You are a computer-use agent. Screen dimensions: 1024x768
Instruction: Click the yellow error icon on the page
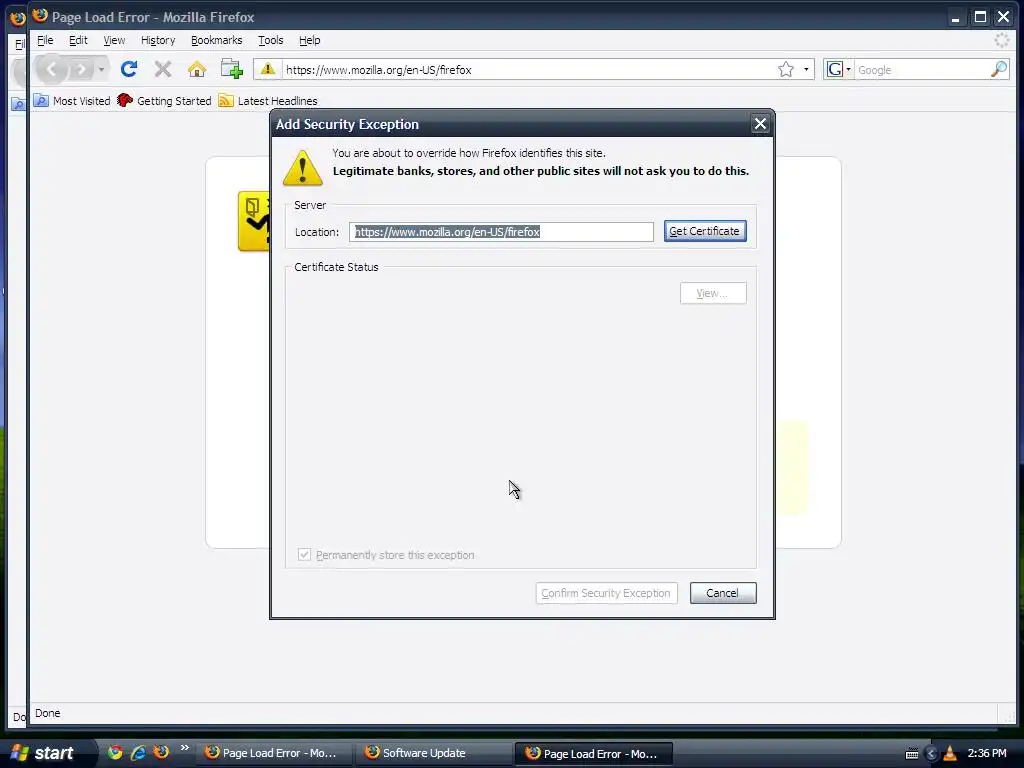(x=254, y=221)
